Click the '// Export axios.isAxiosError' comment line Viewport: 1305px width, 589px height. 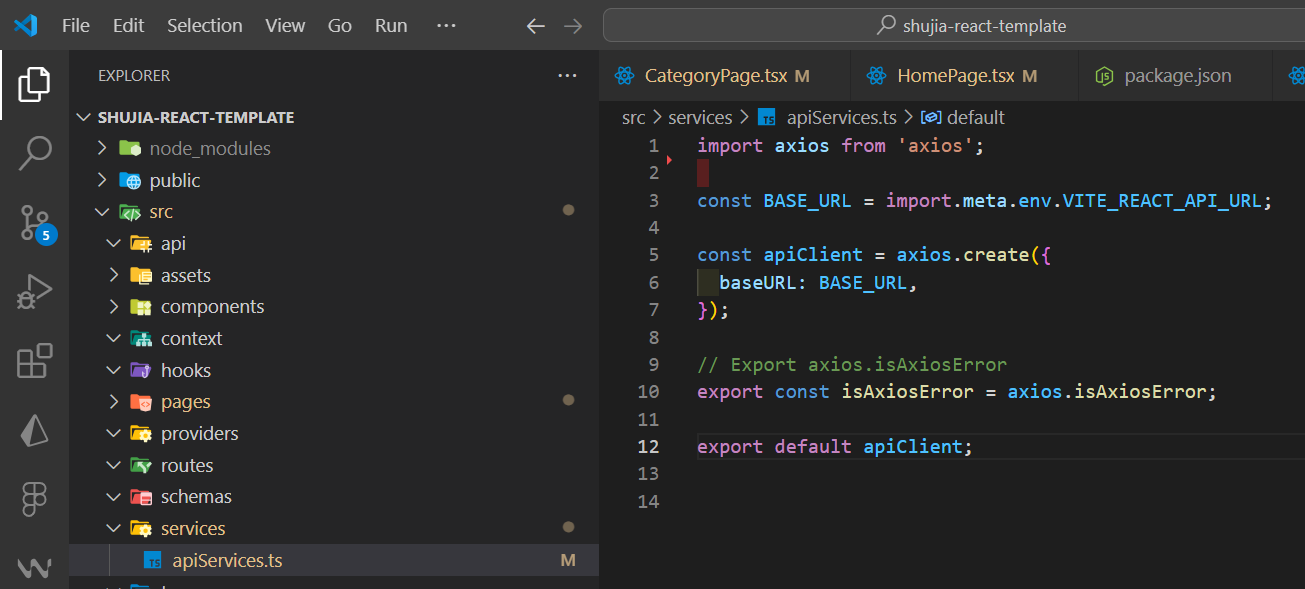[852, 365]
